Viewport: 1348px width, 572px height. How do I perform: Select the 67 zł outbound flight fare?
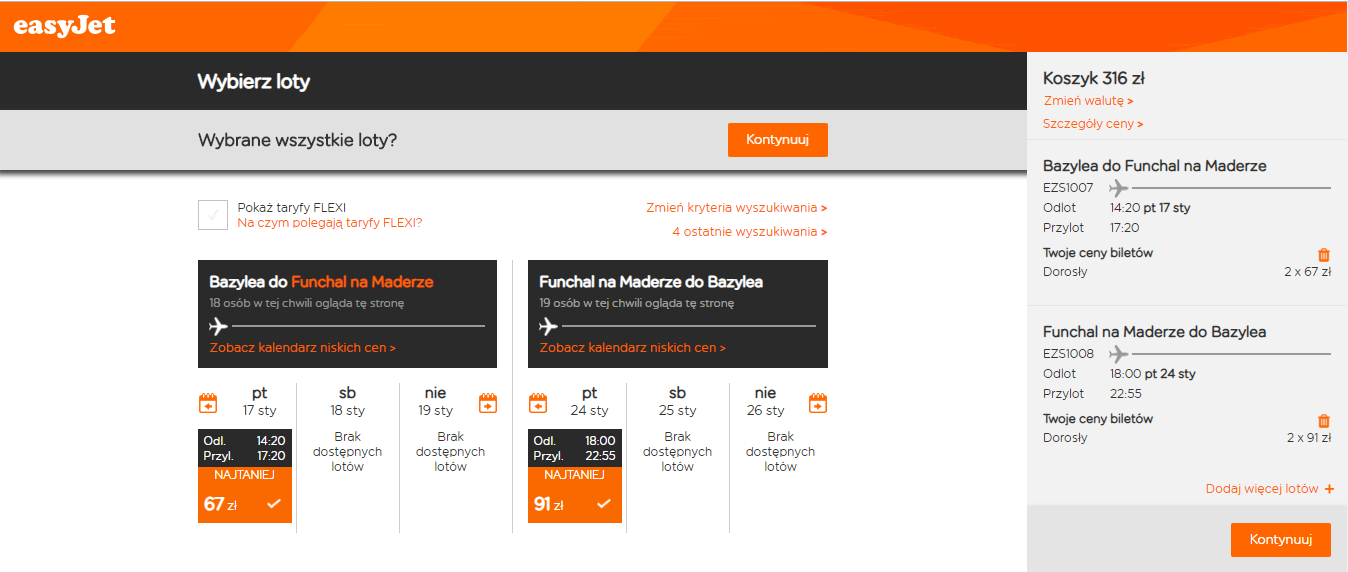point(245,476)
